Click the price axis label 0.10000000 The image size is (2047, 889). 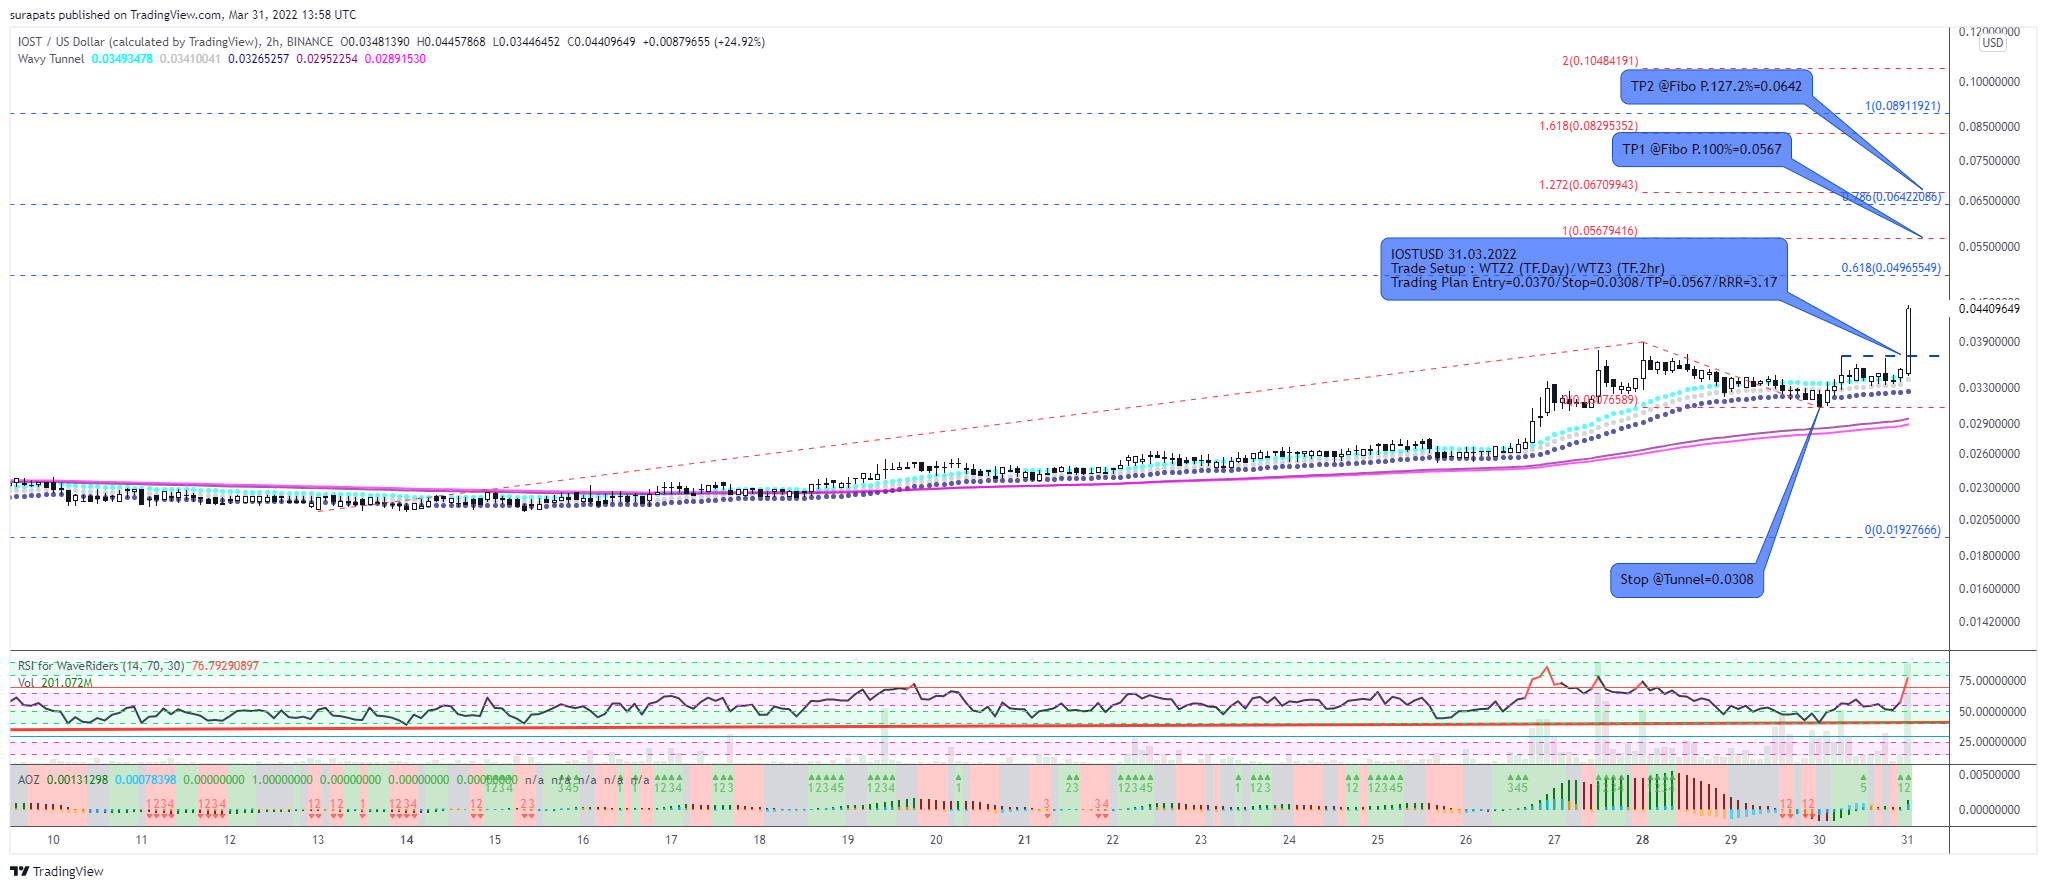pos(1989,82)
